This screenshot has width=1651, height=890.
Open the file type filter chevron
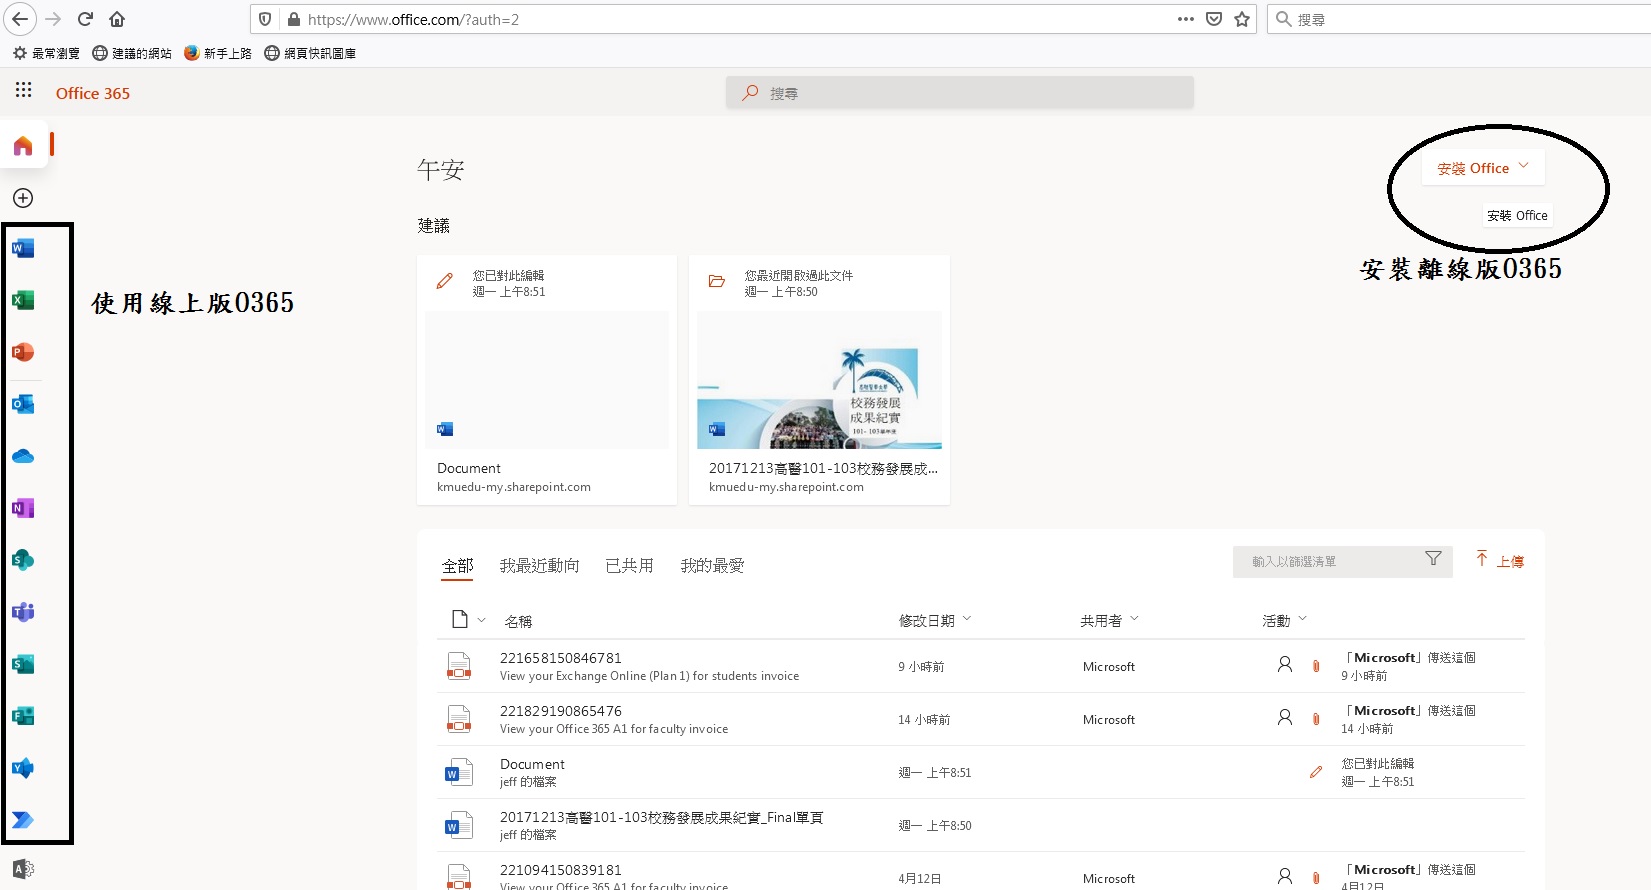click(481, 620)
